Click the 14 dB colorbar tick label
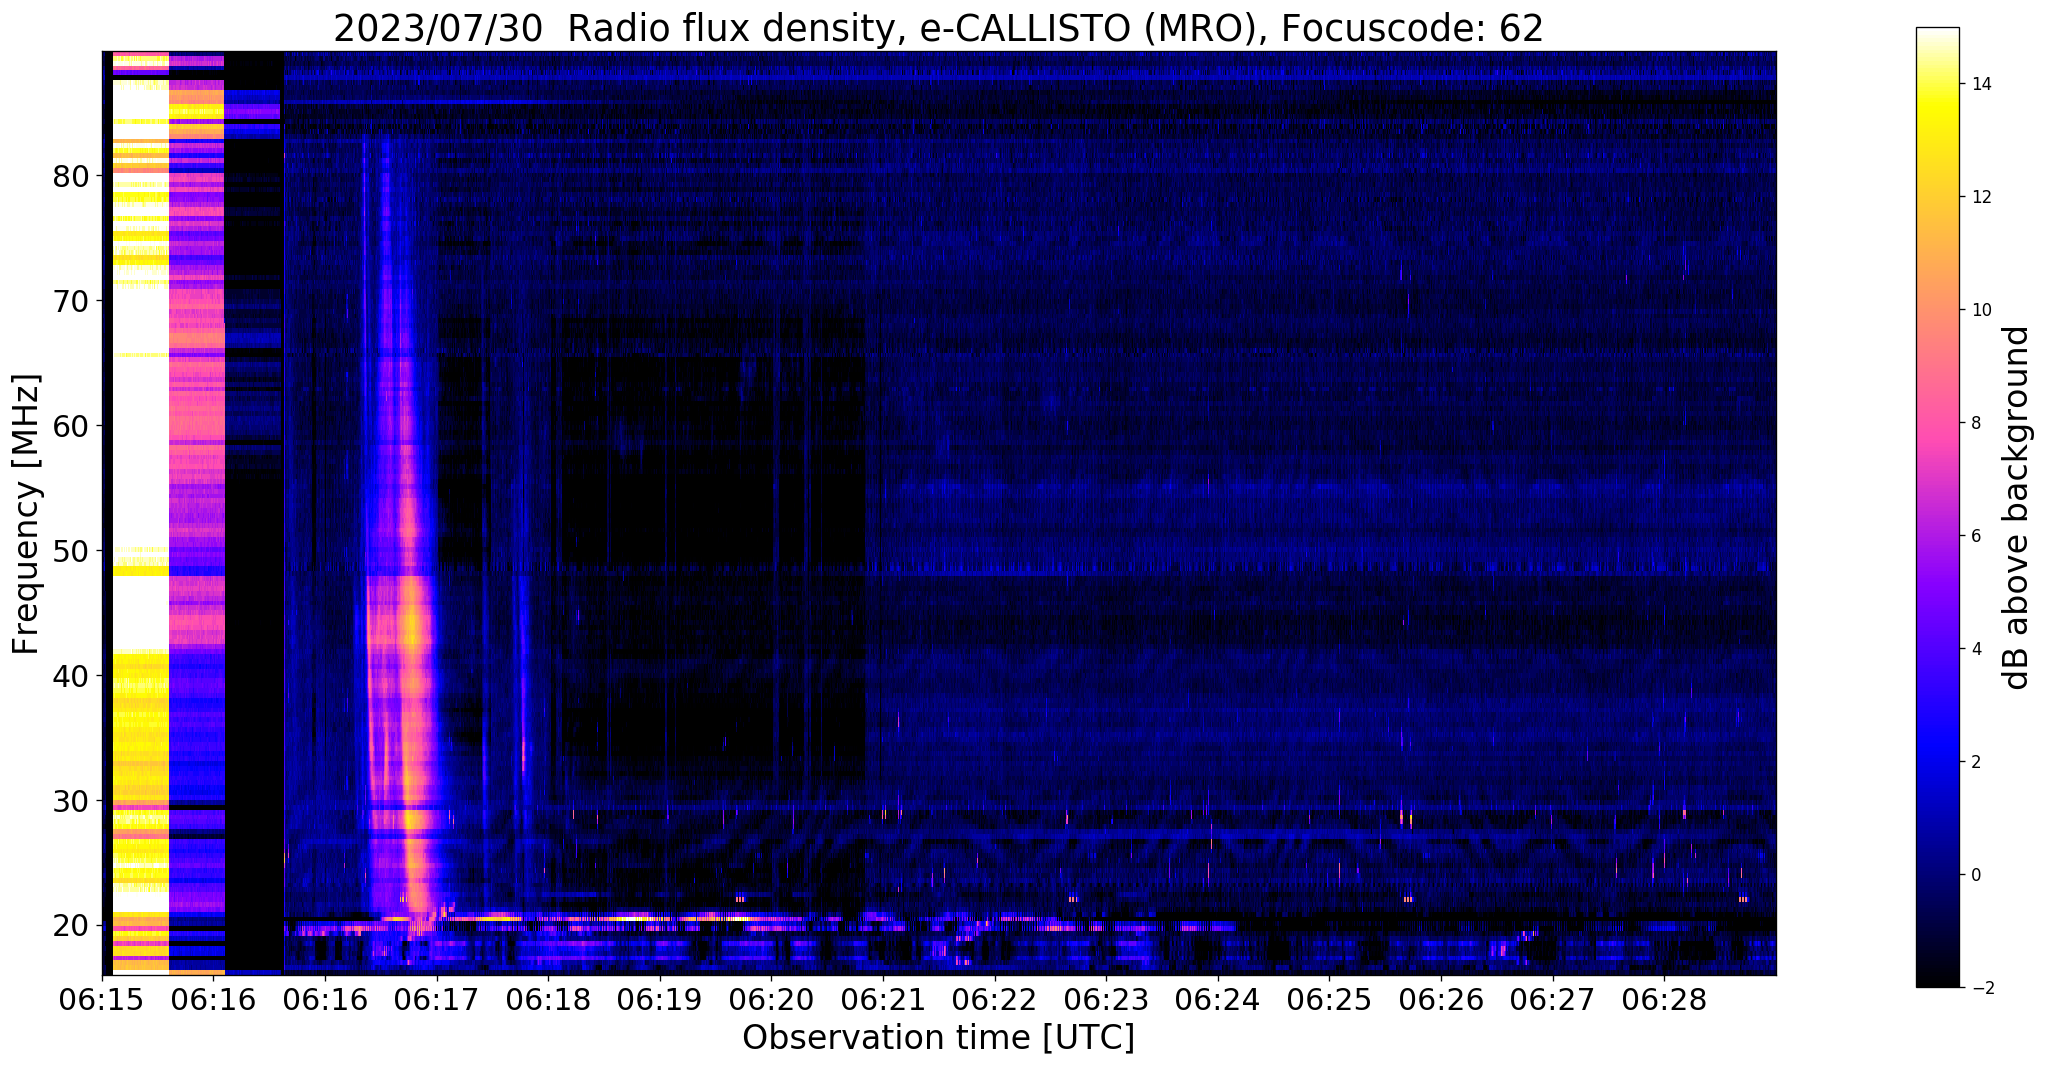The image size is (2047, 1067). coord(1981,84)
